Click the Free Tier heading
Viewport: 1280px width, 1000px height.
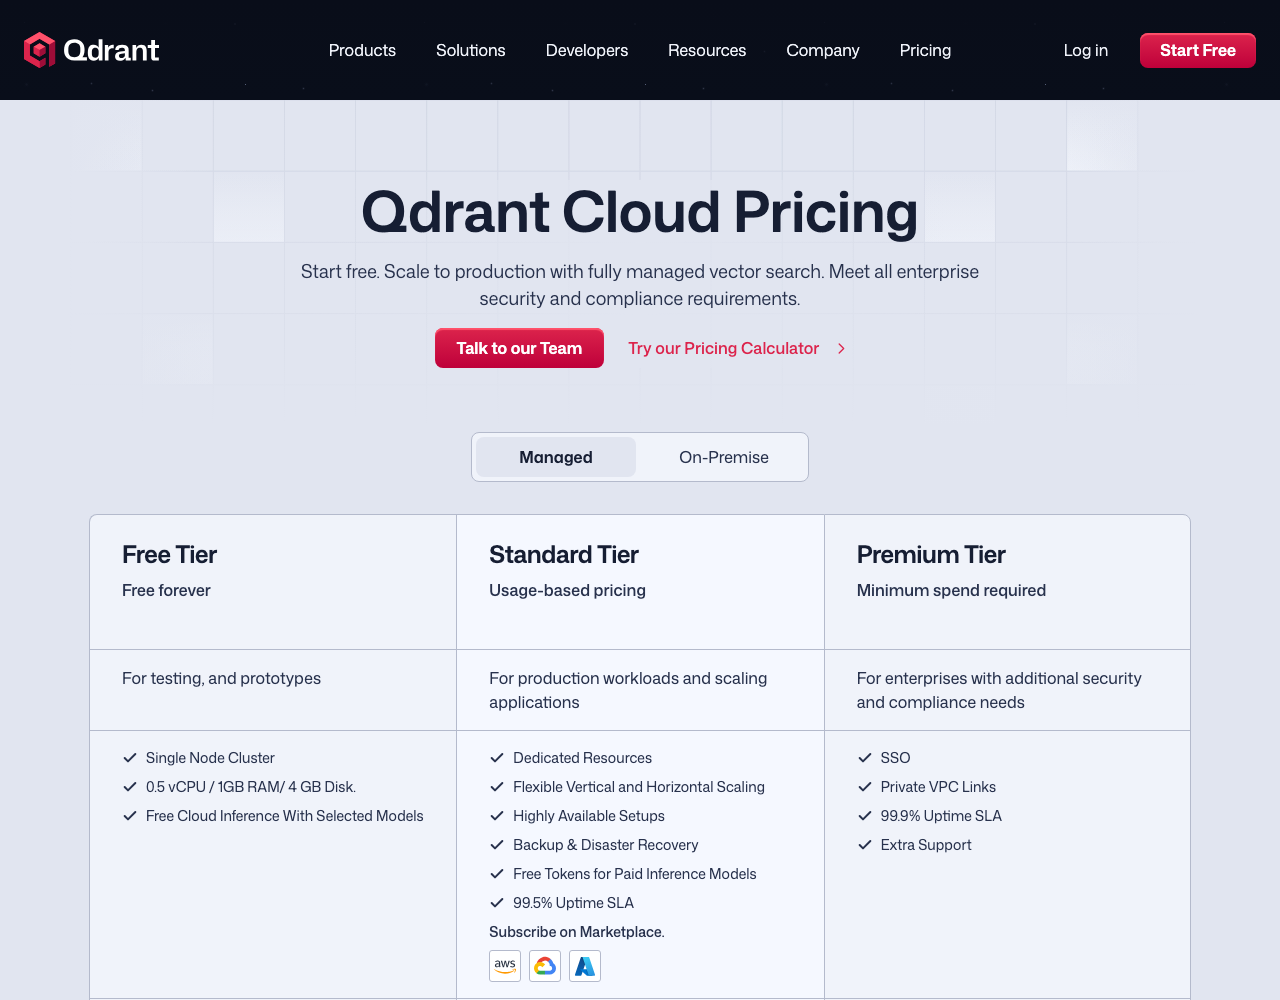[170, 555]
